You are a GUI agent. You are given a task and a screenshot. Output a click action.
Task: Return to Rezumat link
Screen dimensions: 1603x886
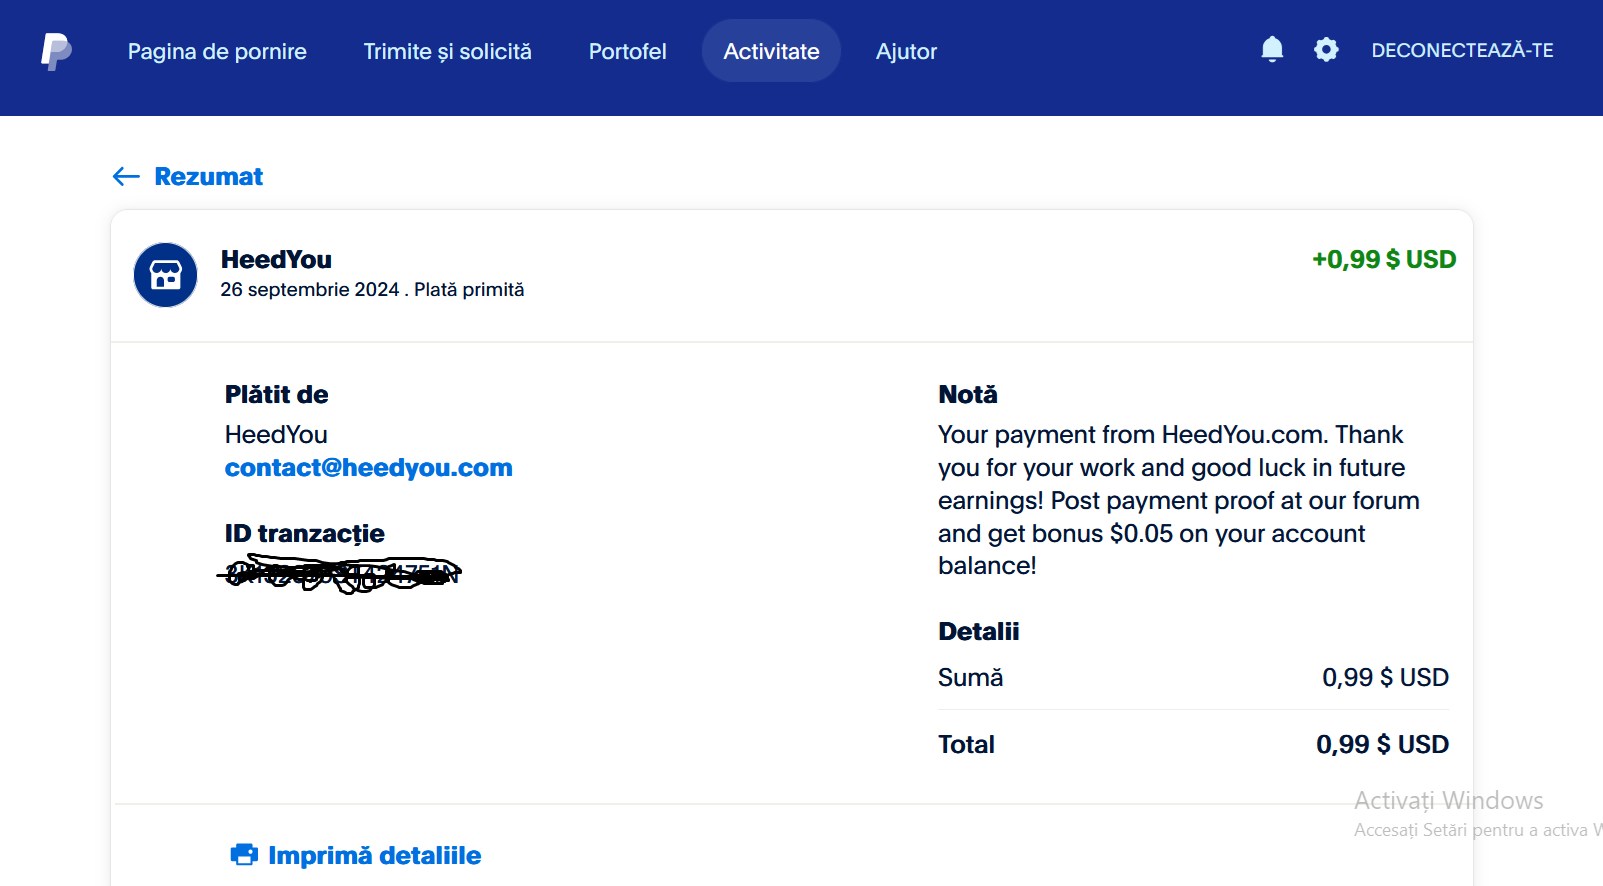(208, 177)
